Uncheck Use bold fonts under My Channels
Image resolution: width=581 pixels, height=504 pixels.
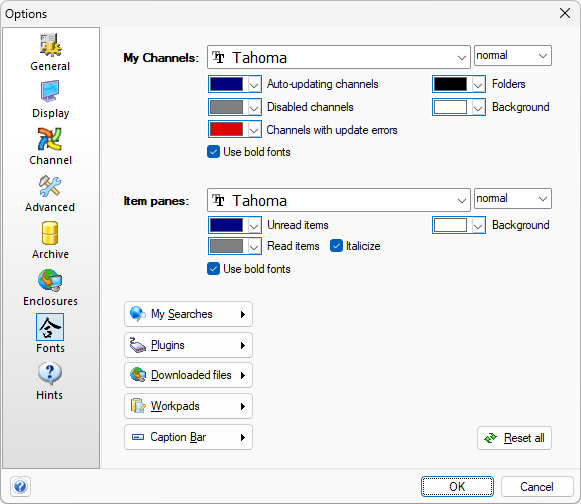(213, 152)
